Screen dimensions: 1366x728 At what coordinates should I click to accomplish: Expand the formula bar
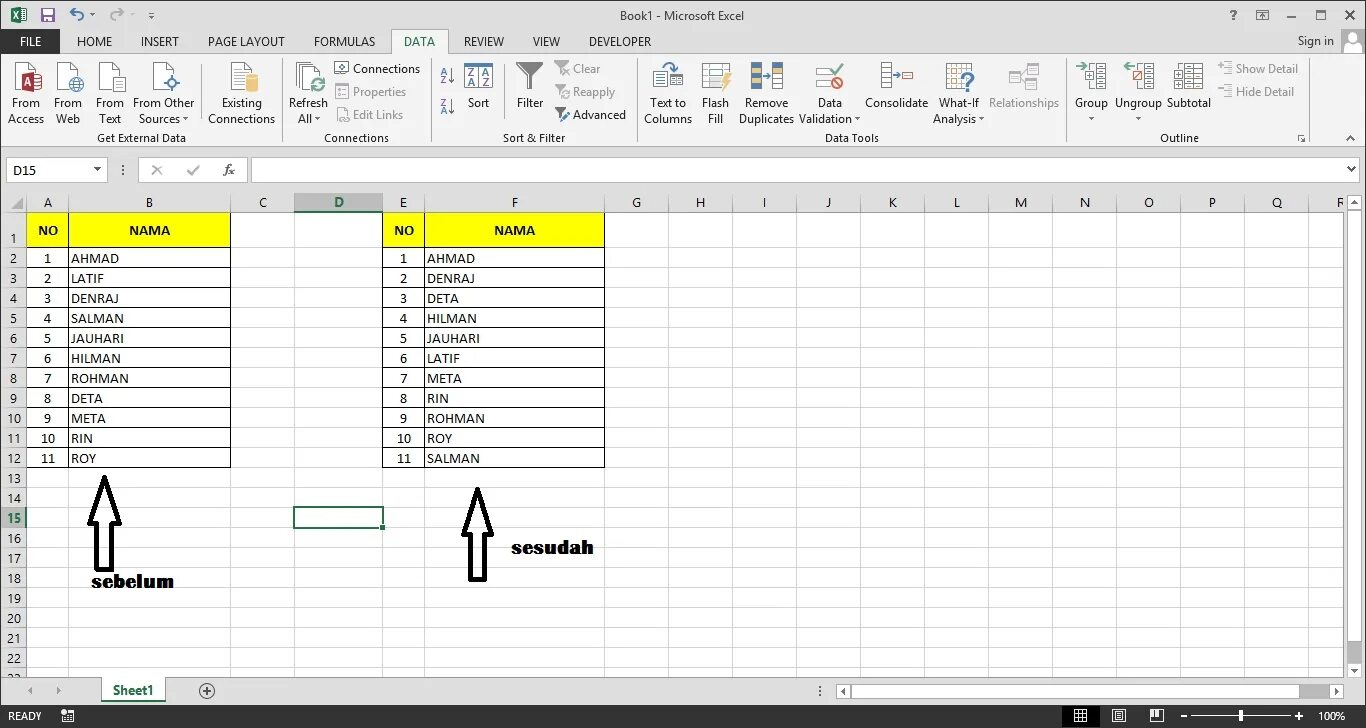point(1352,170)
